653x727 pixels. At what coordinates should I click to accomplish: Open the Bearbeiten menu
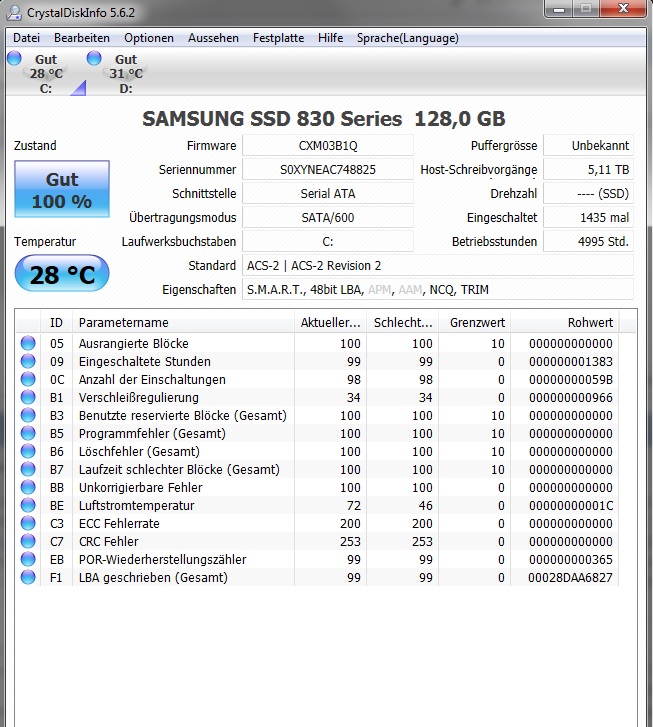(82, 38)
